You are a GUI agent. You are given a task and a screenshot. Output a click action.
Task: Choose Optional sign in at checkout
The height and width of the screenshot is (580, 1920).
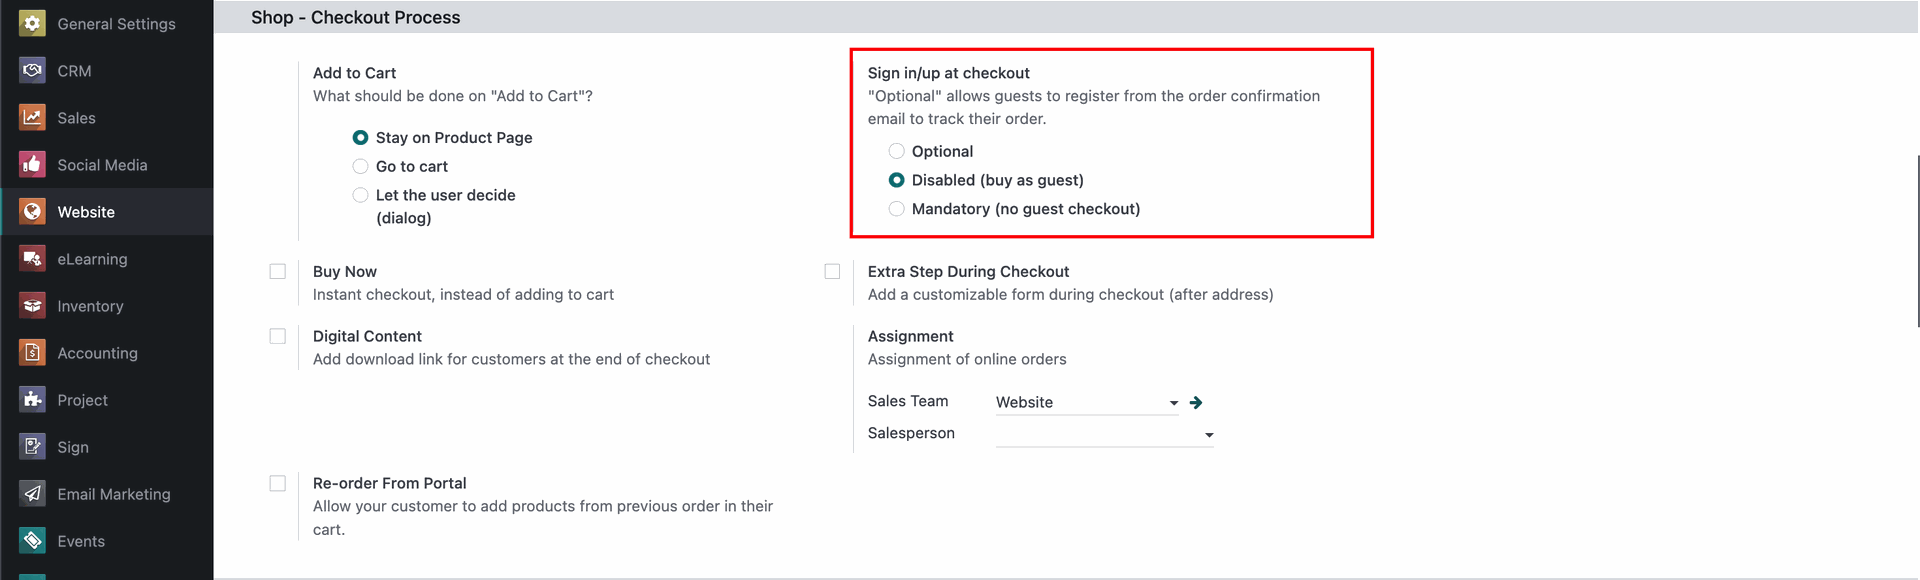pyautogui.click(x=896, y=151)
